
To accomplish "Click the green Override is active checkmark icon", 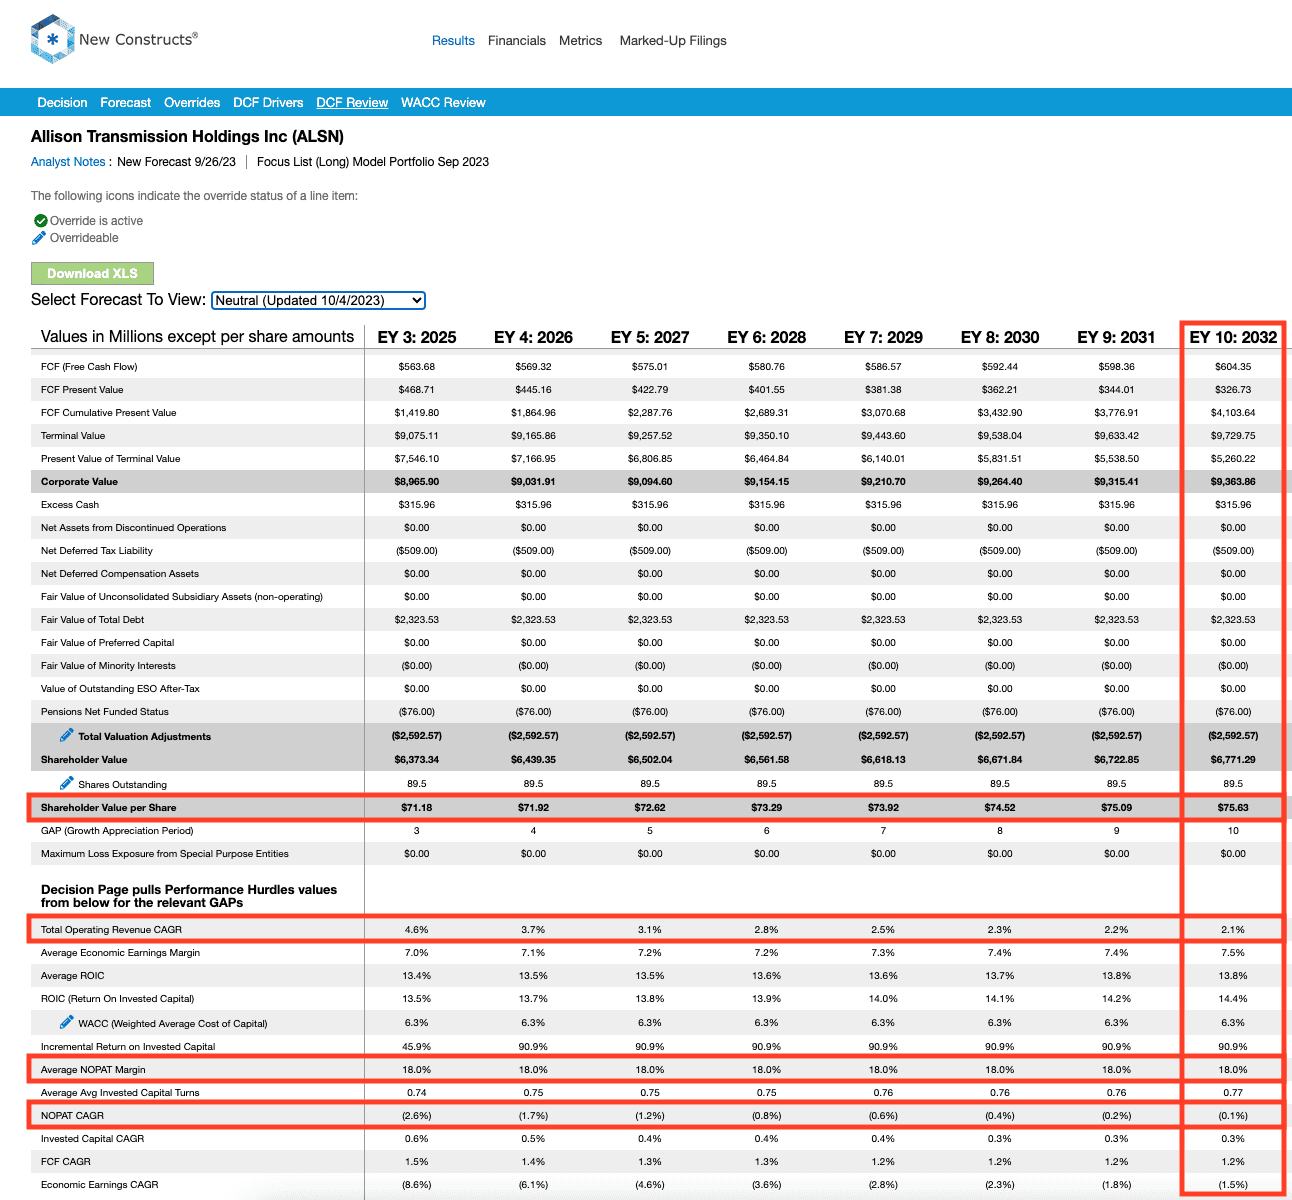I will click(x=40, y=221).
